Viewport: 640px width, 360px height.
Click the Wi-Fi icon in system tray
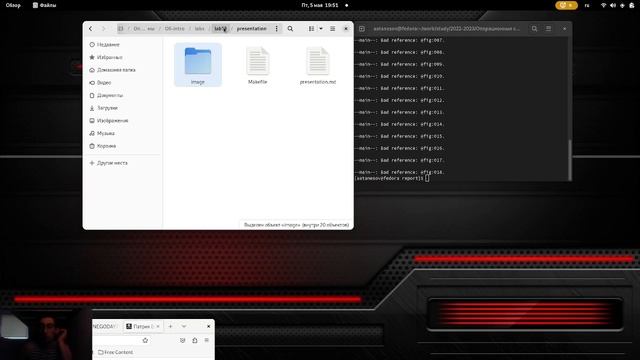pyautogui.click(x=603, y=5)
